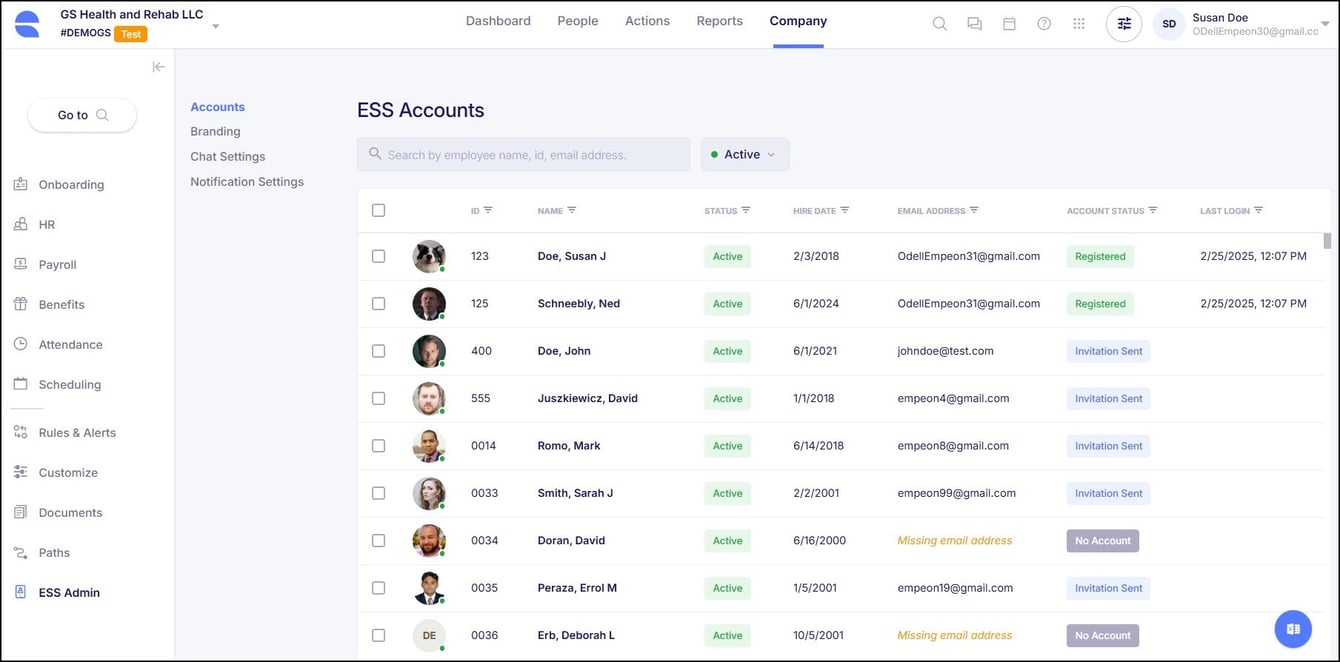Open the Scheduling calendar icon
1340x662 pixels.
(22, 384)
